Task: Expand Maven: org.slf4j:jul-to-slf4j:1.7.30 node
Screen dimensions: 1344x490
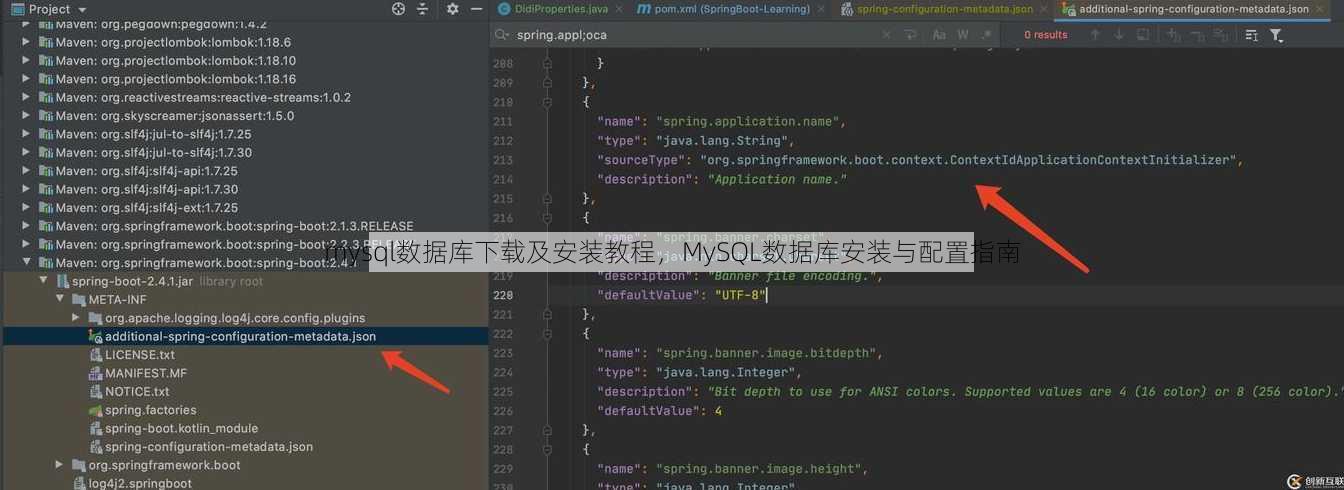Action: point(27,153)
